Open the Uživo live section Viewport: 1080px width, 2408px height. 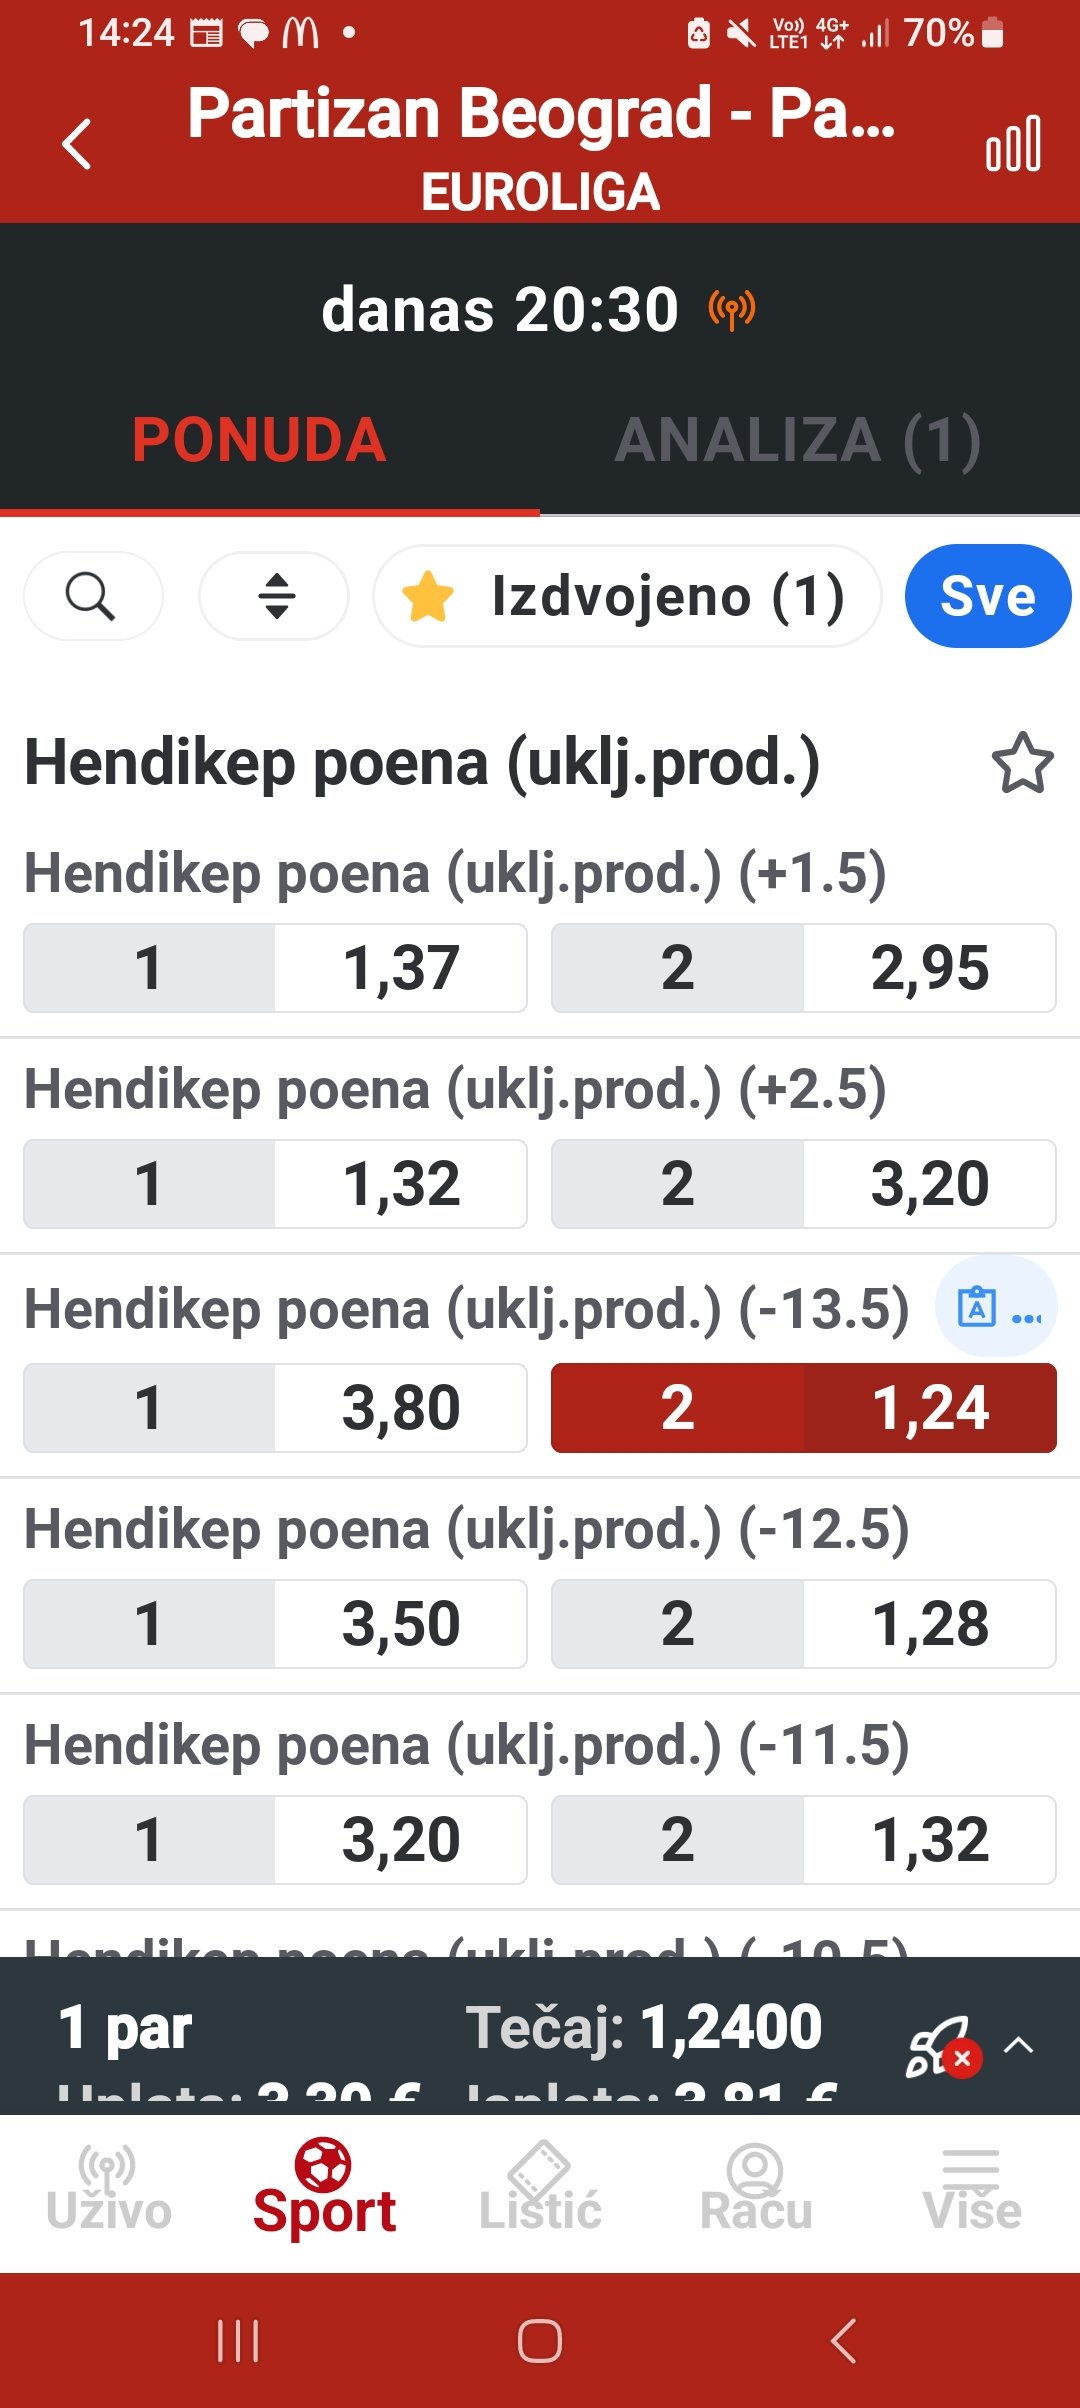tap(108, 2190)
